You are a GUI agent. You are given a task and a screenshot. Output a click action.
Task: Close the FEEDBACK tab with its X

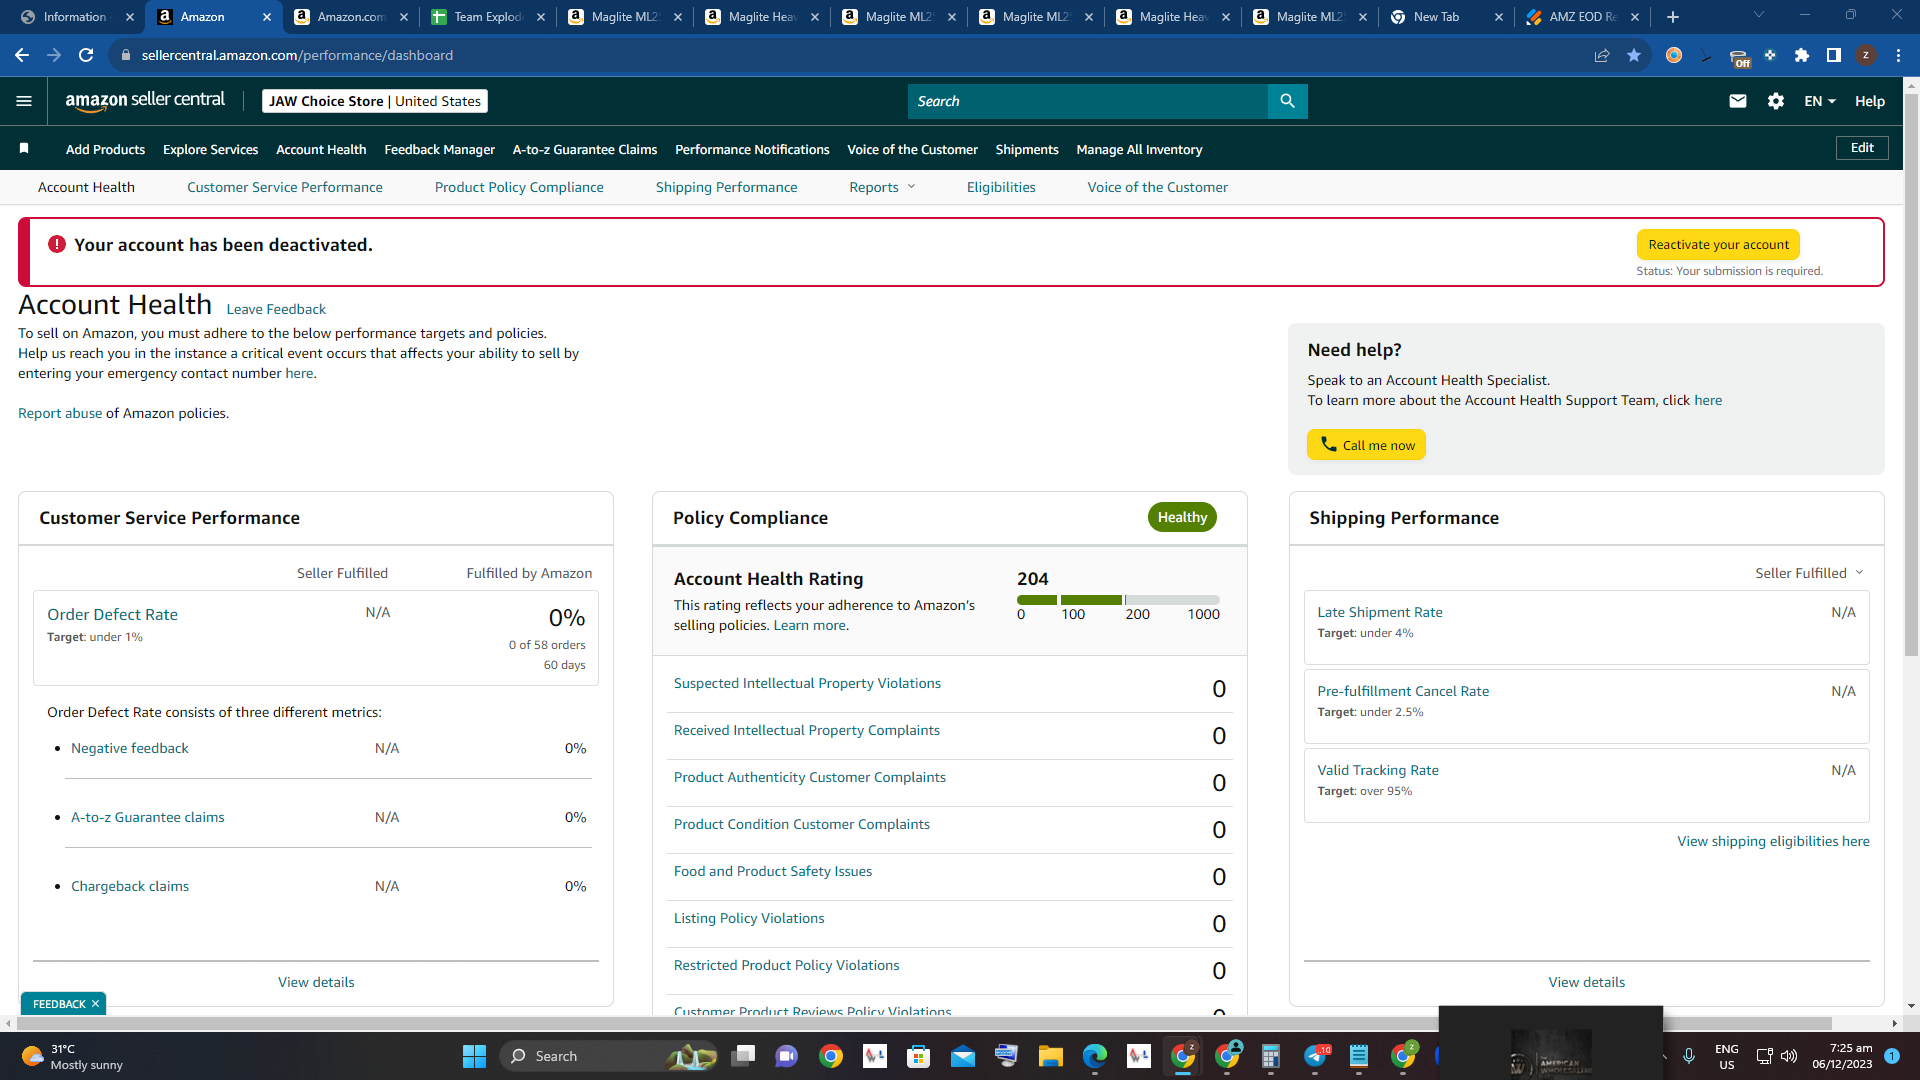click(95, 1004)
